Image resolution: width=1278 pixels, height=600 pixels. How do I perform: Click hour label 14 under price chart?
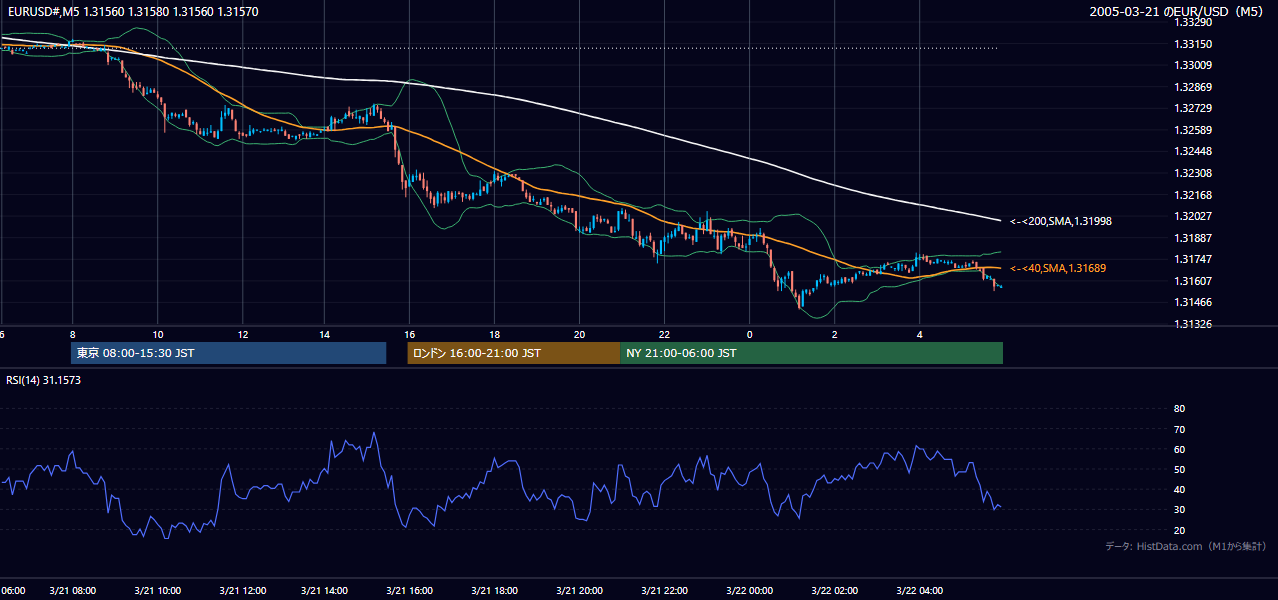click(325, 334)
